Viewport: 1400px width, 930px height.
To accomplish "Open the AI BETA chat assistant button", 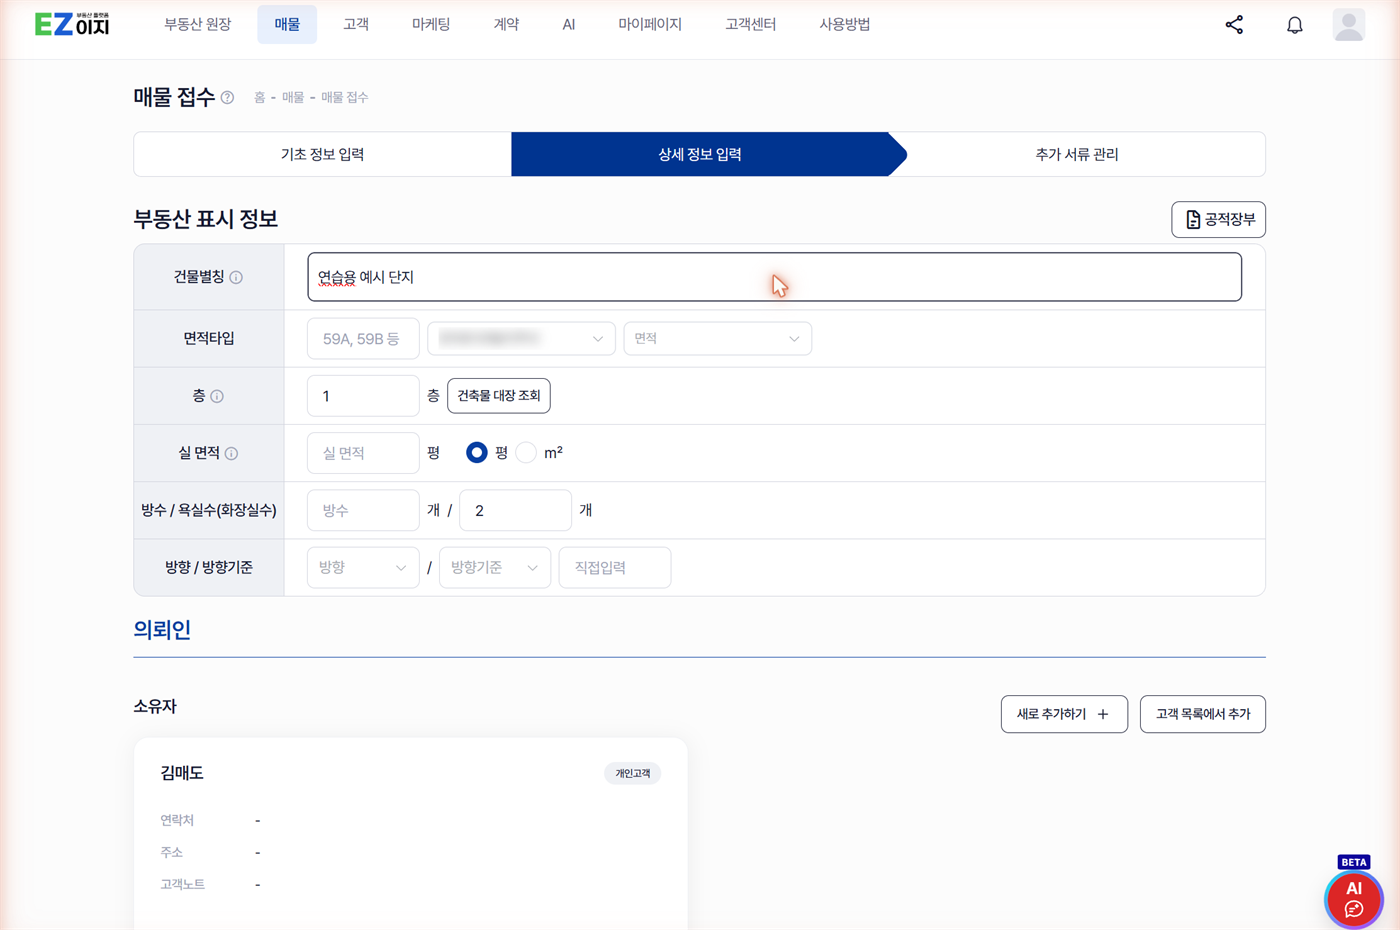I will point(1353,898).
